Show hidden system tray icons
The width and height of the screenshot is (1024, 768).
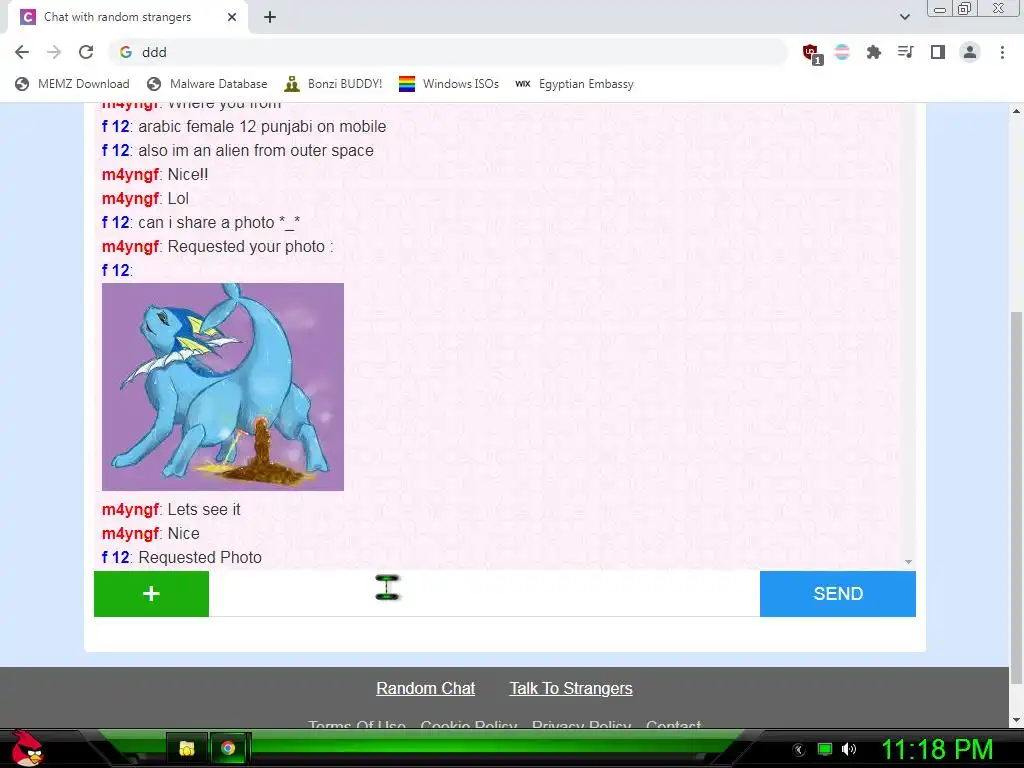click(x=799, y=750)
